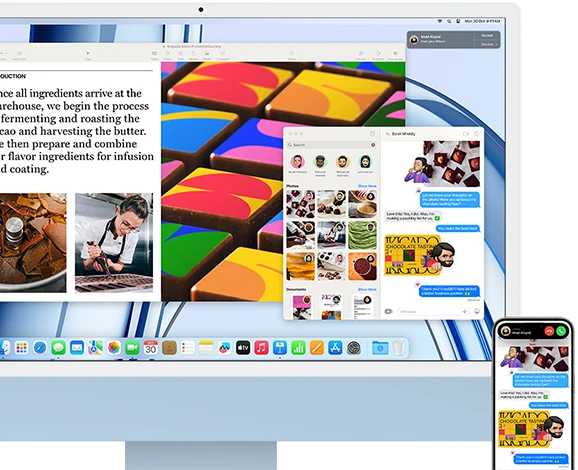Launch Notes from the Dock
The width and height of the screenshot is (578, 470).
tap(206, 348)
